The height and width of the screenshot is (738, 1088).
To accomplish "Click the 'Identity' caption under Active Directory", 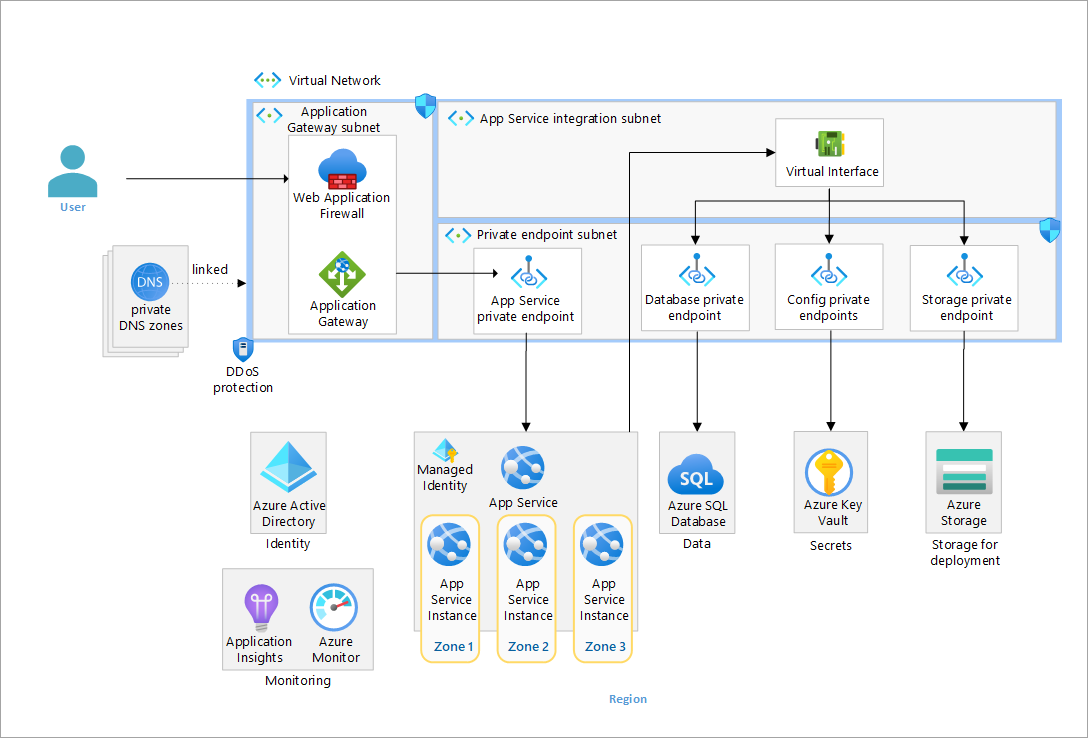I will point(288,544).
